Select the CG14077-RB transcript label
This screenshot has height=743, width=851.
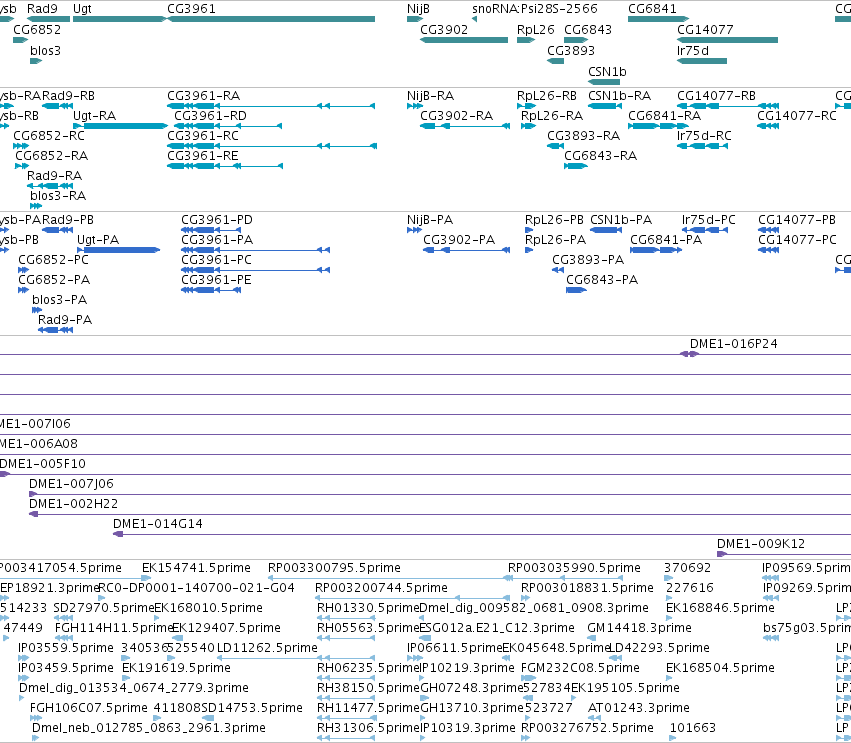716,96
